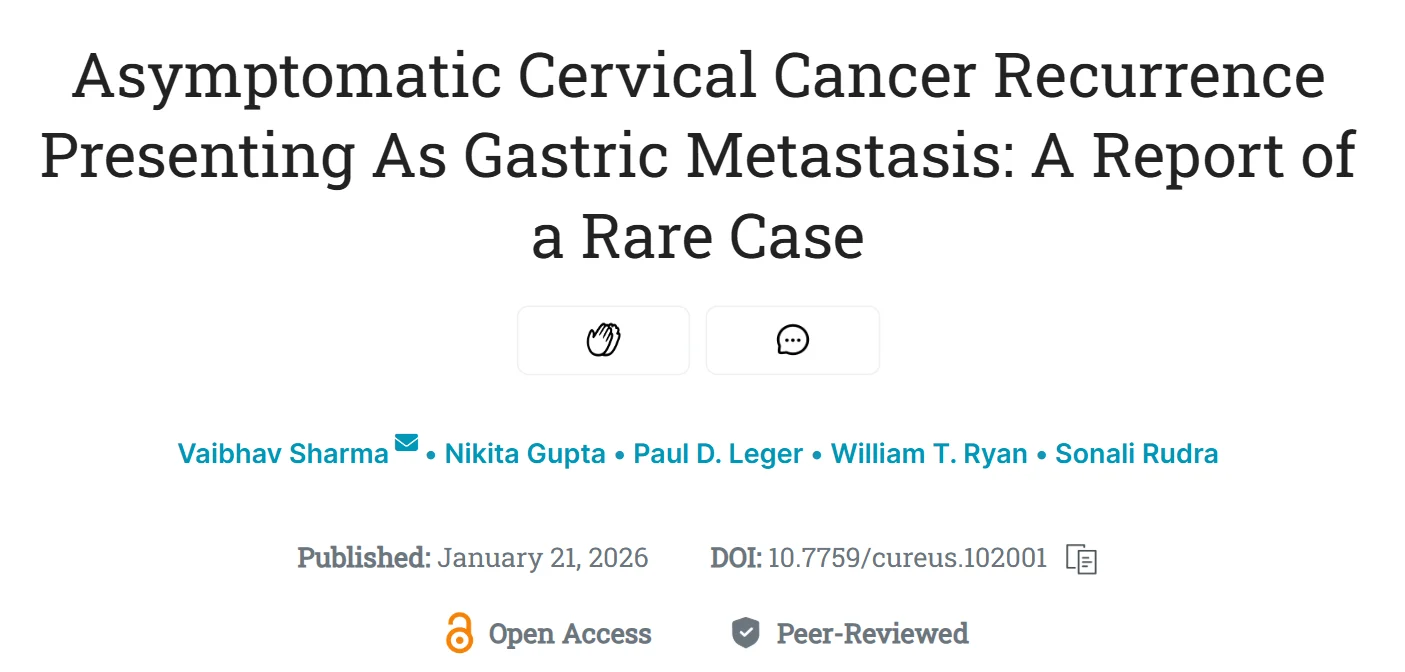Screen dimensions: 1405x672
Task: Applaud the article using the clap icon
Action: 603,340
